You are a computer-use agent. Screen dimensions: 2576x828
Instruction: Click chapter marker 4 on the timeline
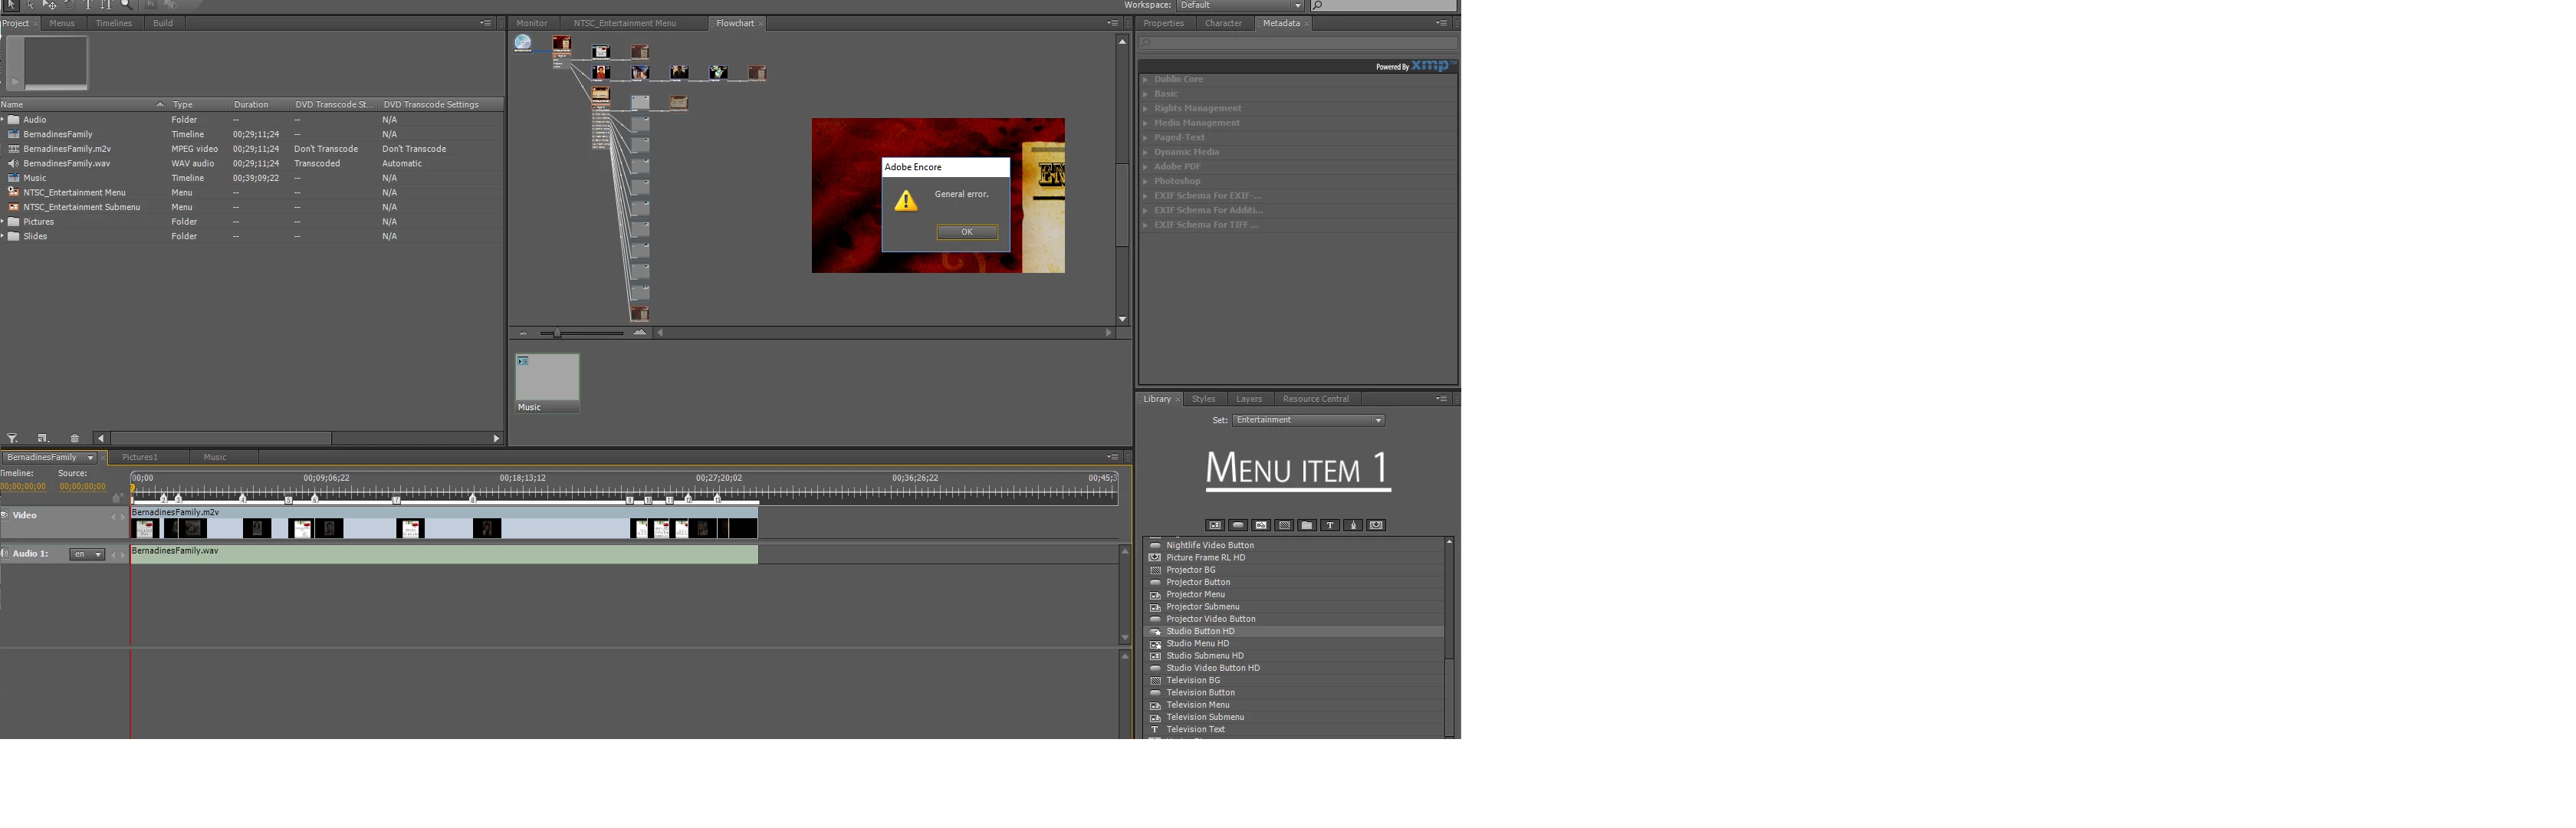coord(243,499)
